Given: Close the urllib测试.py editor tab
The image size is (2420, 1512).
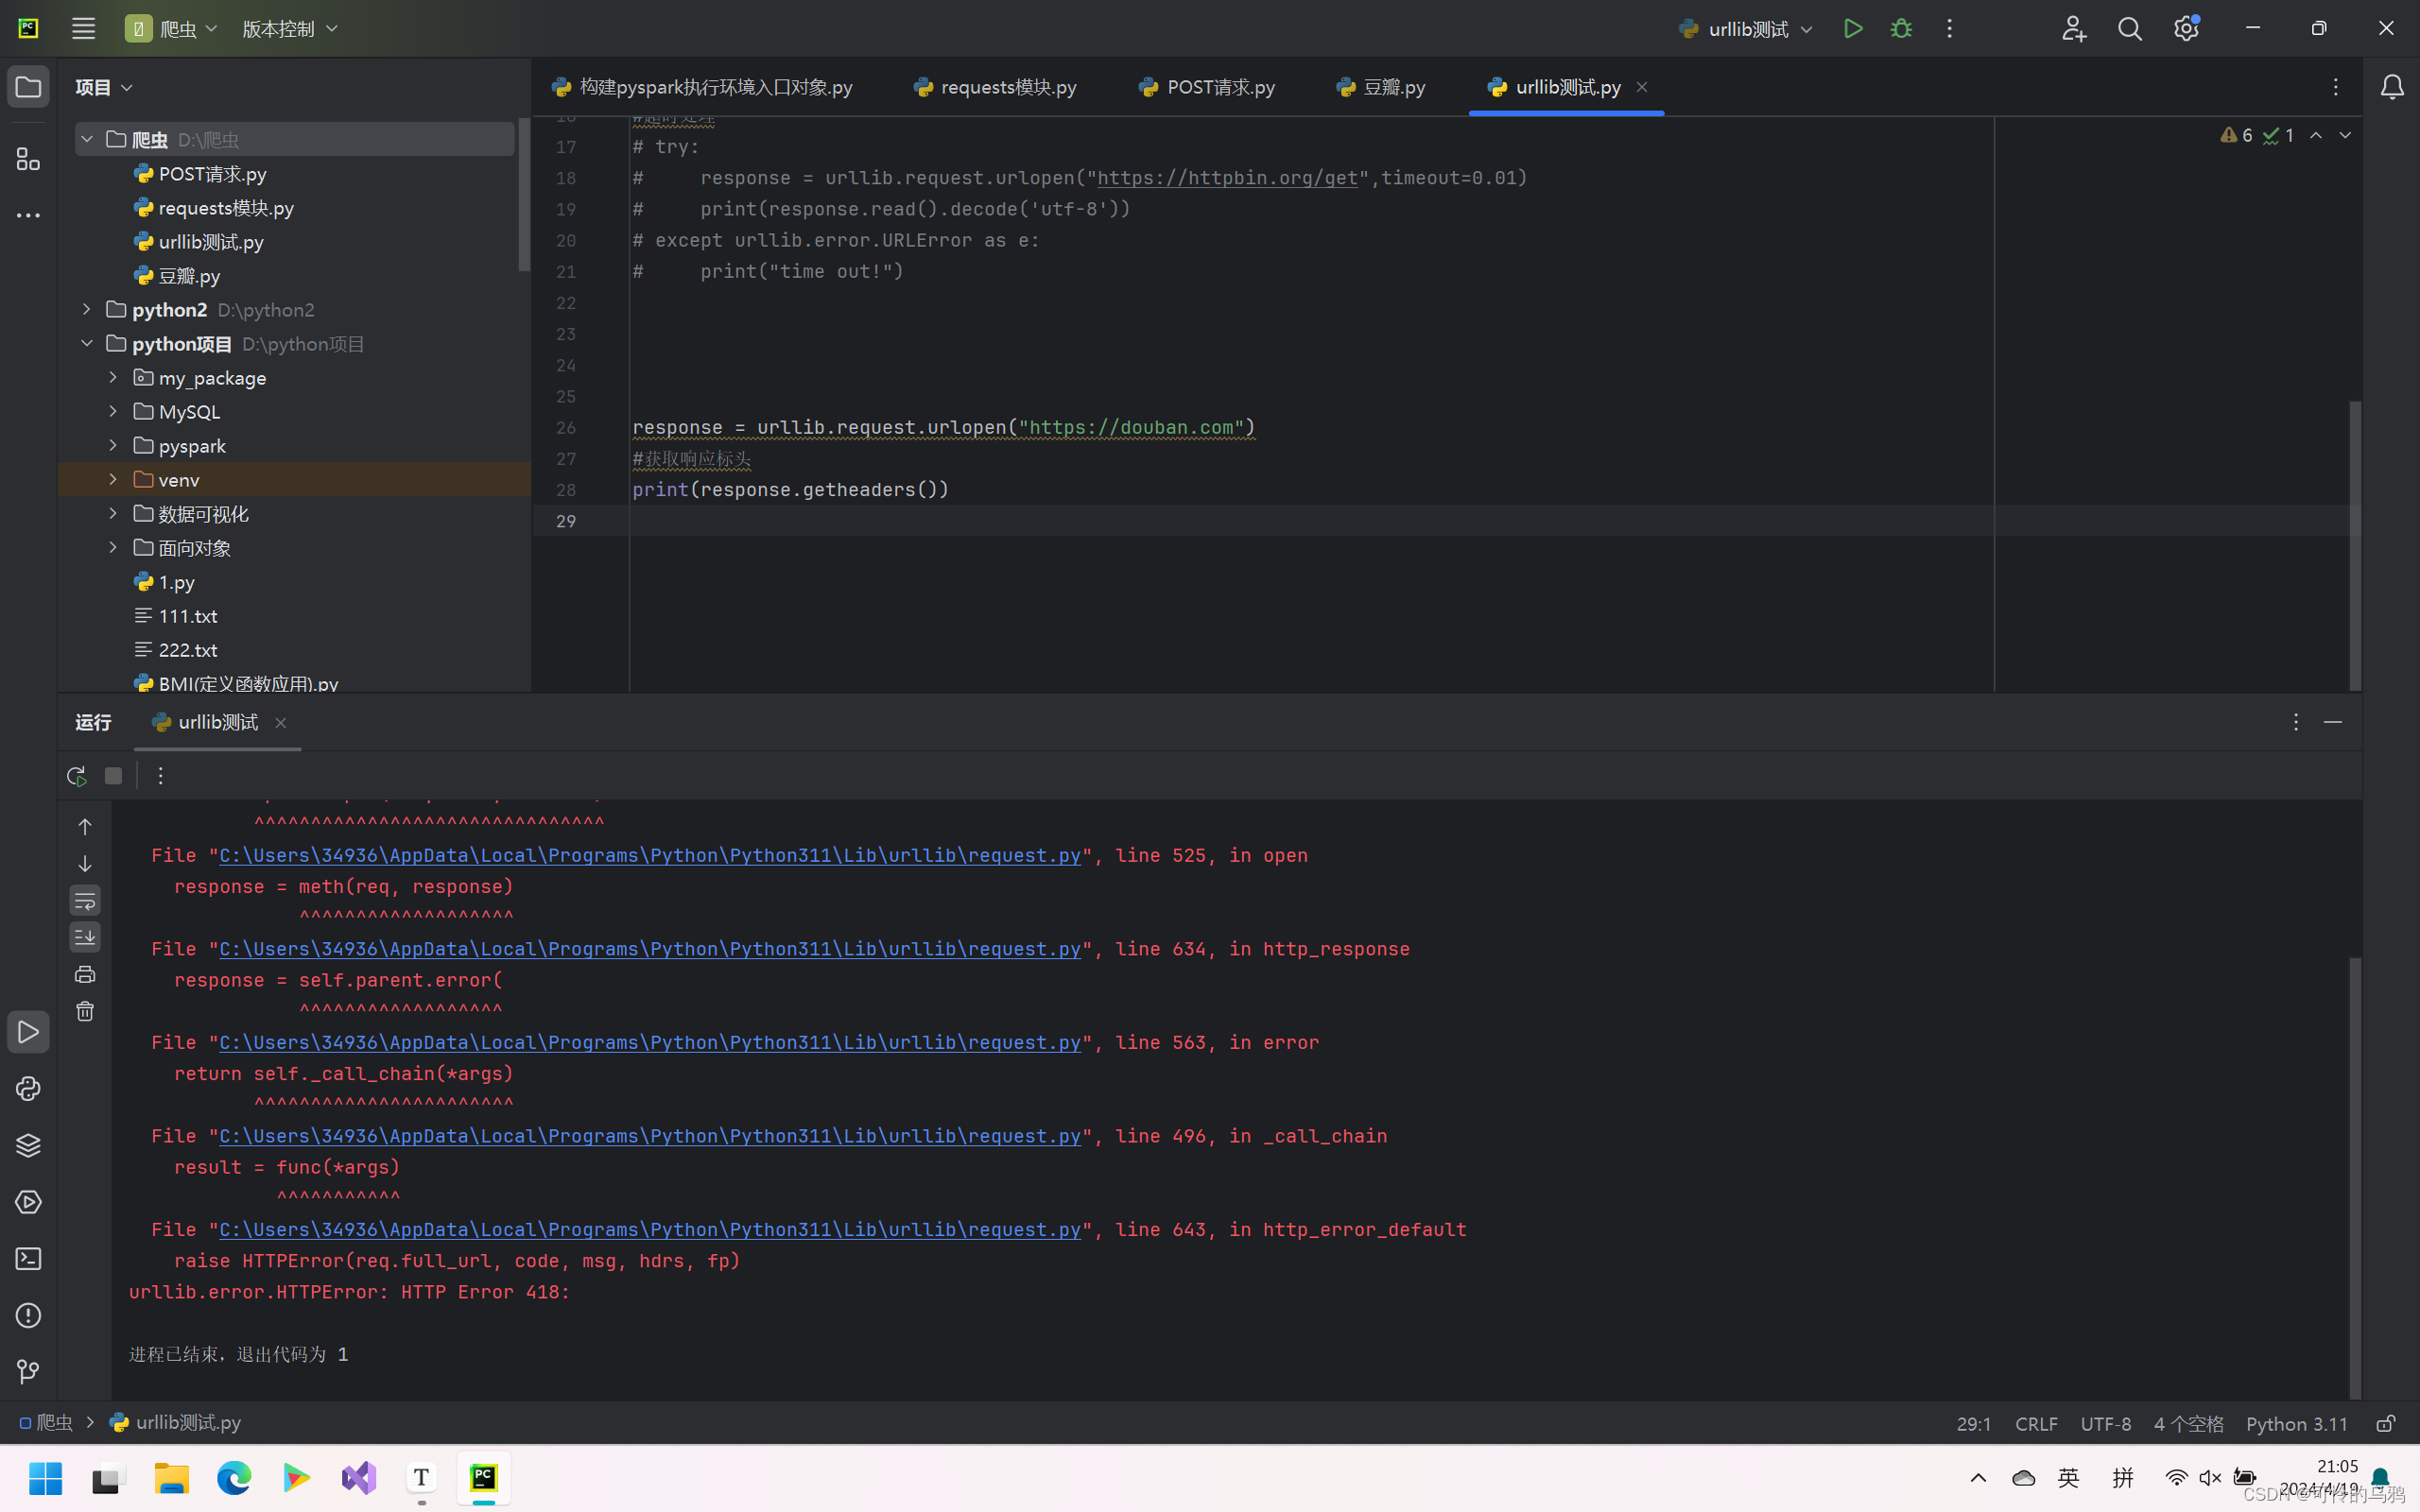Looking at the screenshot, I should point(1642,87).
